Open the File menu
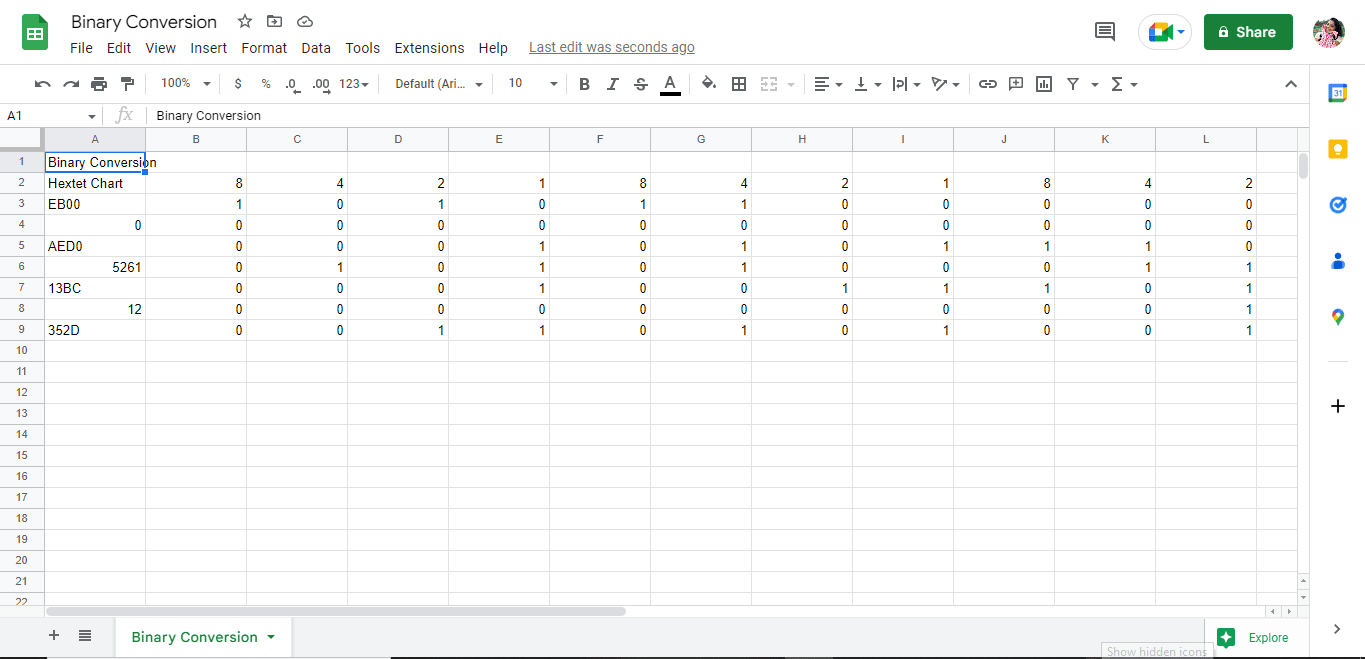1365x659 pixels. [81, 48]
